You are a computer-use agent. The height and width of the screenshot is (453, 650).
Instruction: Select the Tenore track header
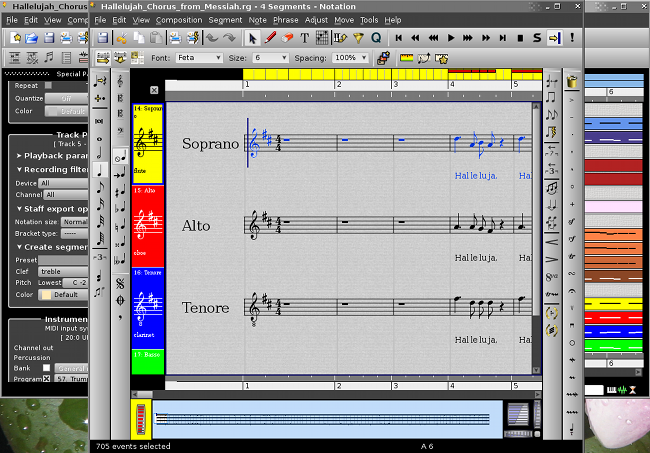148,308
